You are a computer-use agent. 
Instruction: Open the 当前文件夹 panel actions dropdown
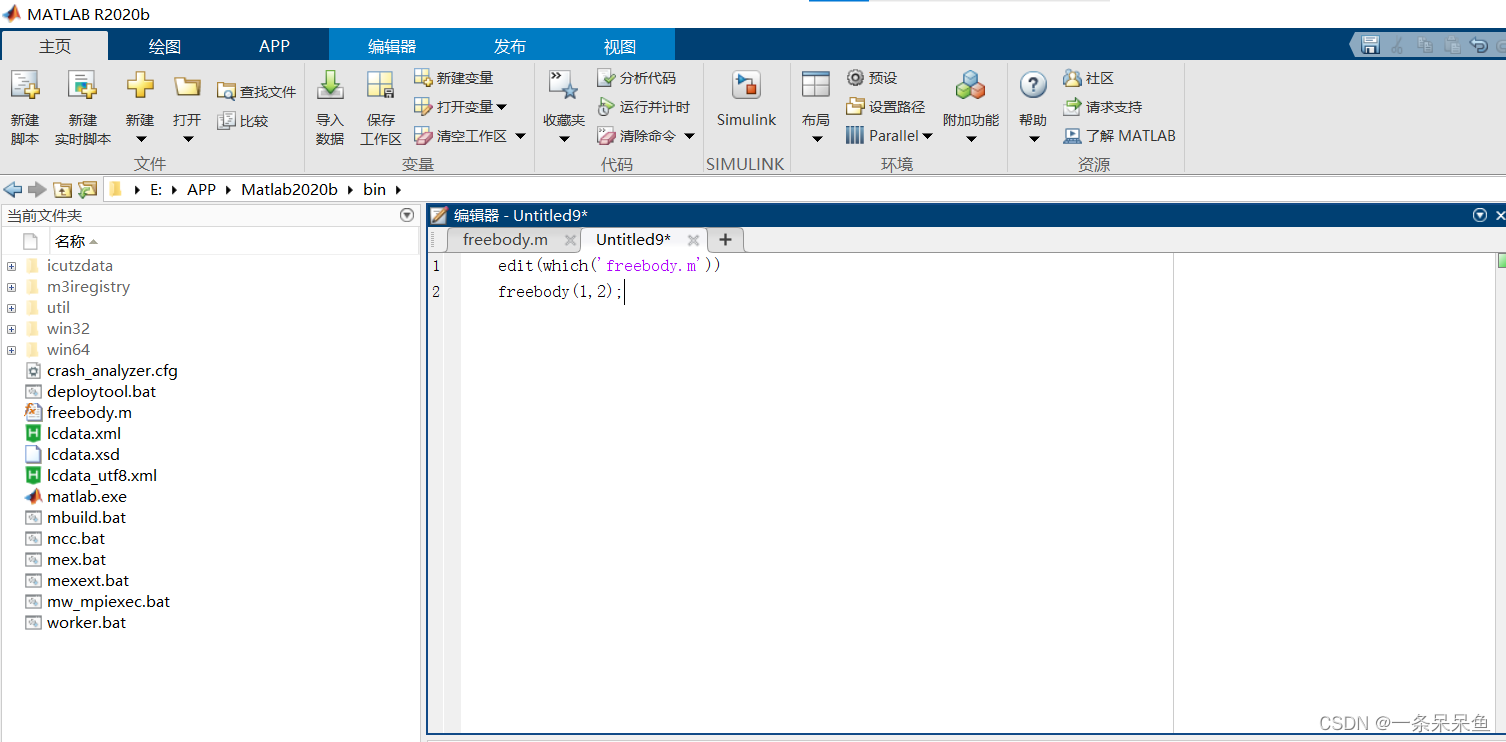[x=407, y=215]
